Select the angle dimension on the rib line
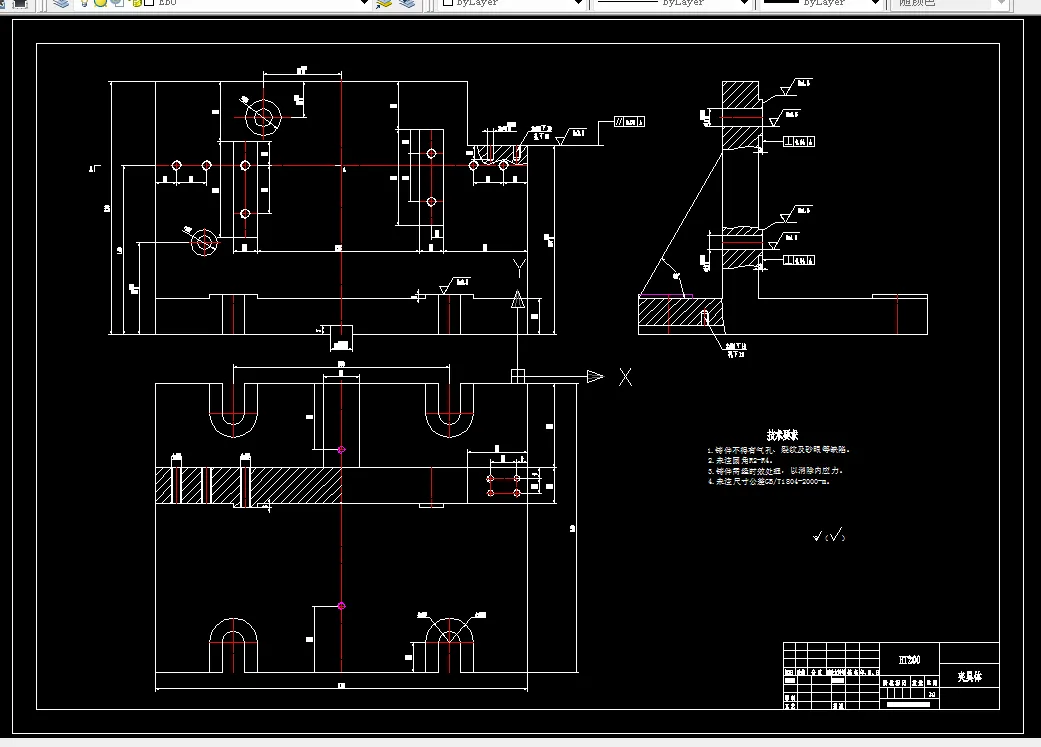Image resolution: width=1041 pixels, height=747 pixels. [677, 275]
